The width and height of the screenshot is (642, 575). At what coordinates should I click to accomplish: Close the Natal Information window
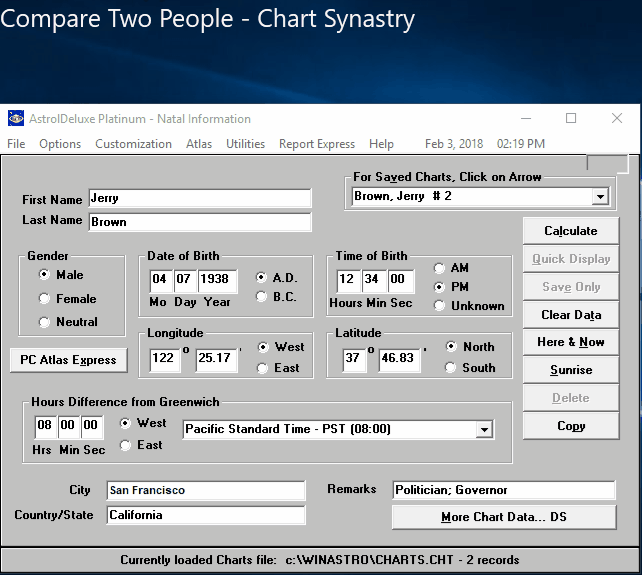tap(617, 118)
